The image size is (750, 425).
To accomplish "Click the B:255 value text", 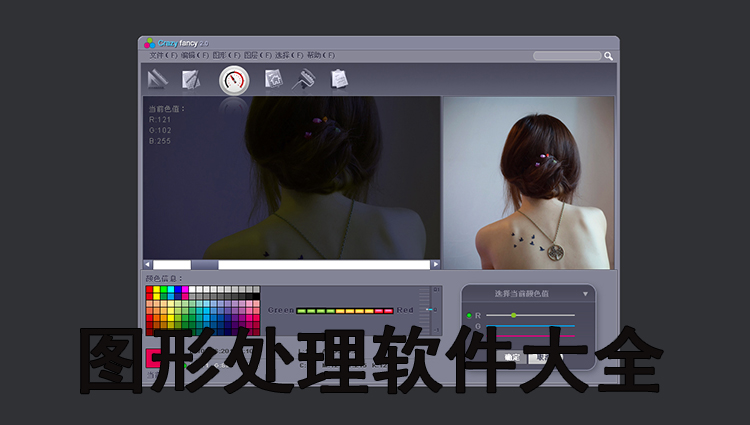I will [x=160, y=141].
